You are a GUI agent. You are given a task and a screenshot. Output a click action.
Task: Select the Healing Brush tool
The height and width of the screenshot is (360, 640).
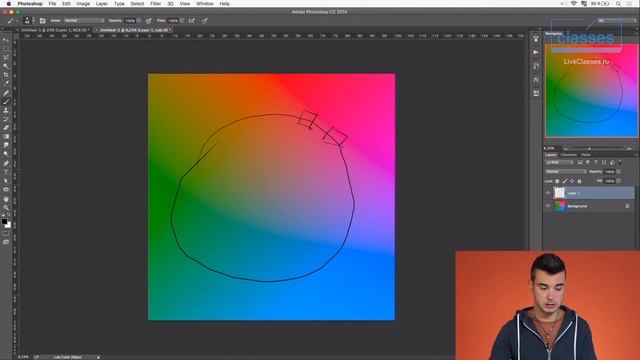tap(6, 93)
